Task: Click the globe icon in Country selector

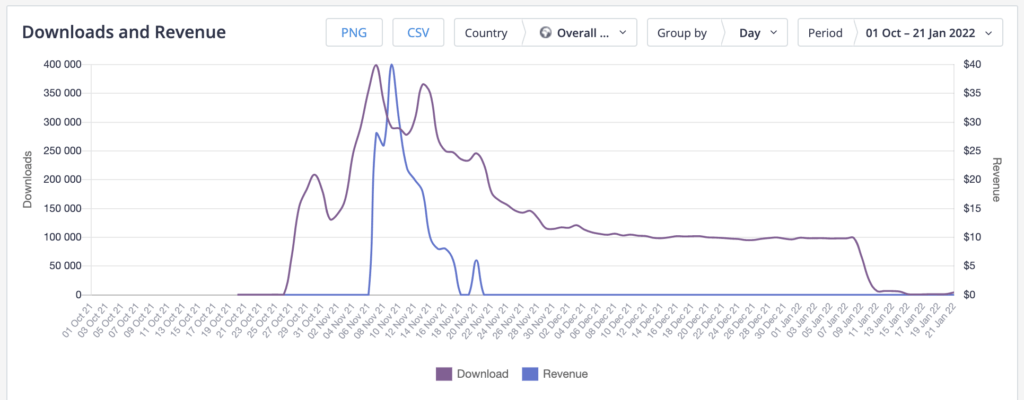Action: click(x=546, y=33)
